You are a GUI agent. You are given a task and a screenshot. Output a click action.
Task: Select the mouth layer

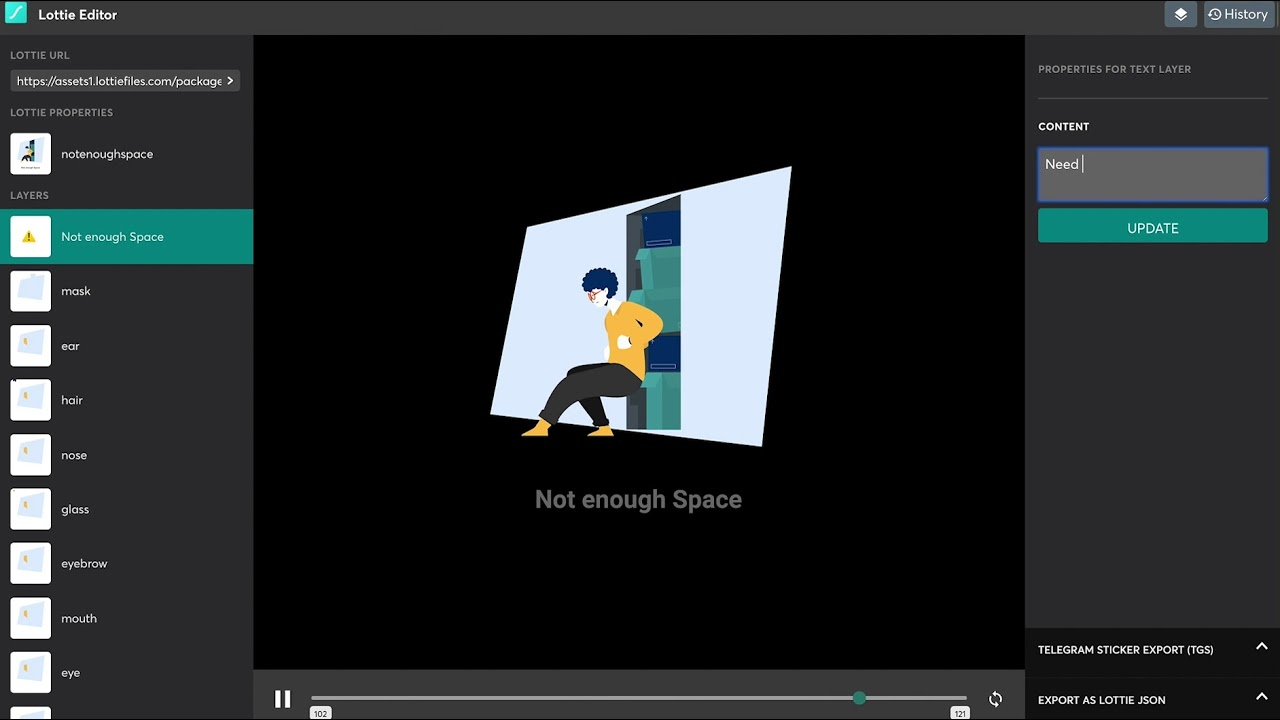point(126,618)
